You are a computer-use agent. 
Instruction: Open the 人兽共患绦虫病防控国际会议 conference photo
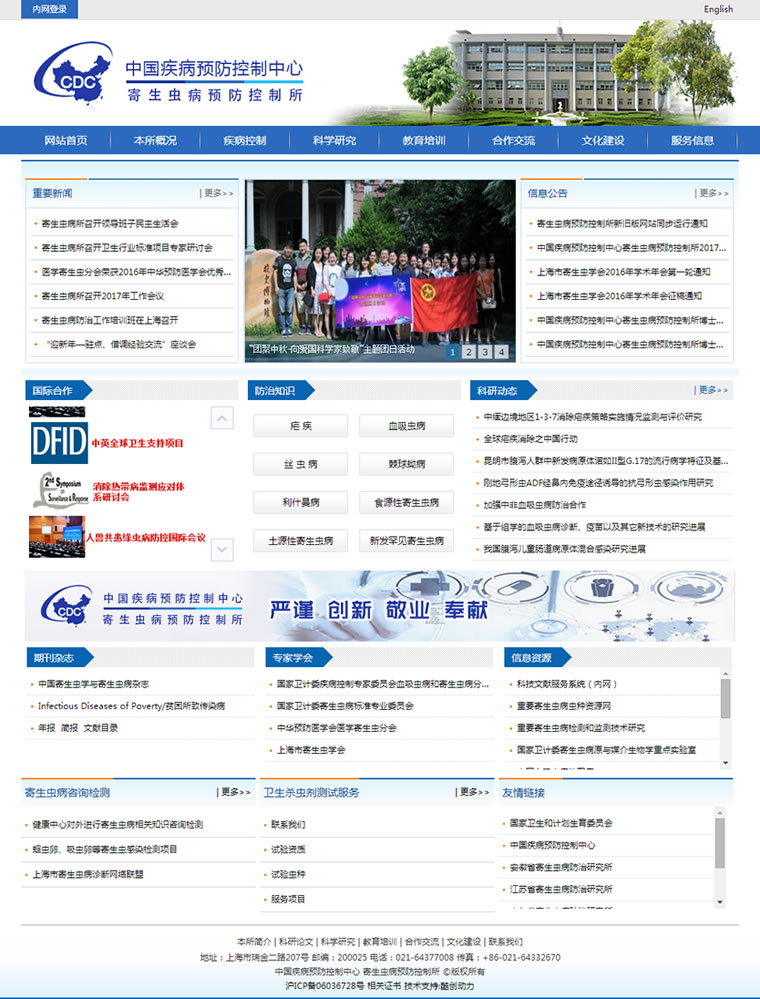click(56, 536)
